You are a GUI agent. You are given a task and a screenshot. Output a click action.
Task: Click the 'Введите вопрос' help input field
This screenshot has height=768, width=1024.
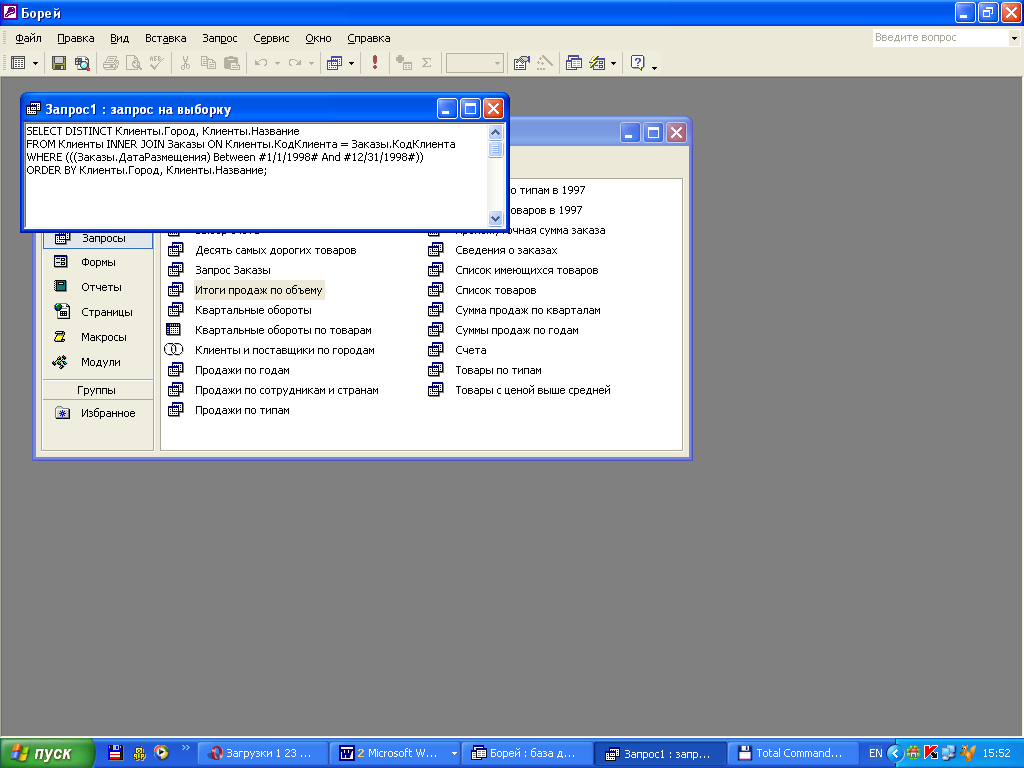(940, 38)
